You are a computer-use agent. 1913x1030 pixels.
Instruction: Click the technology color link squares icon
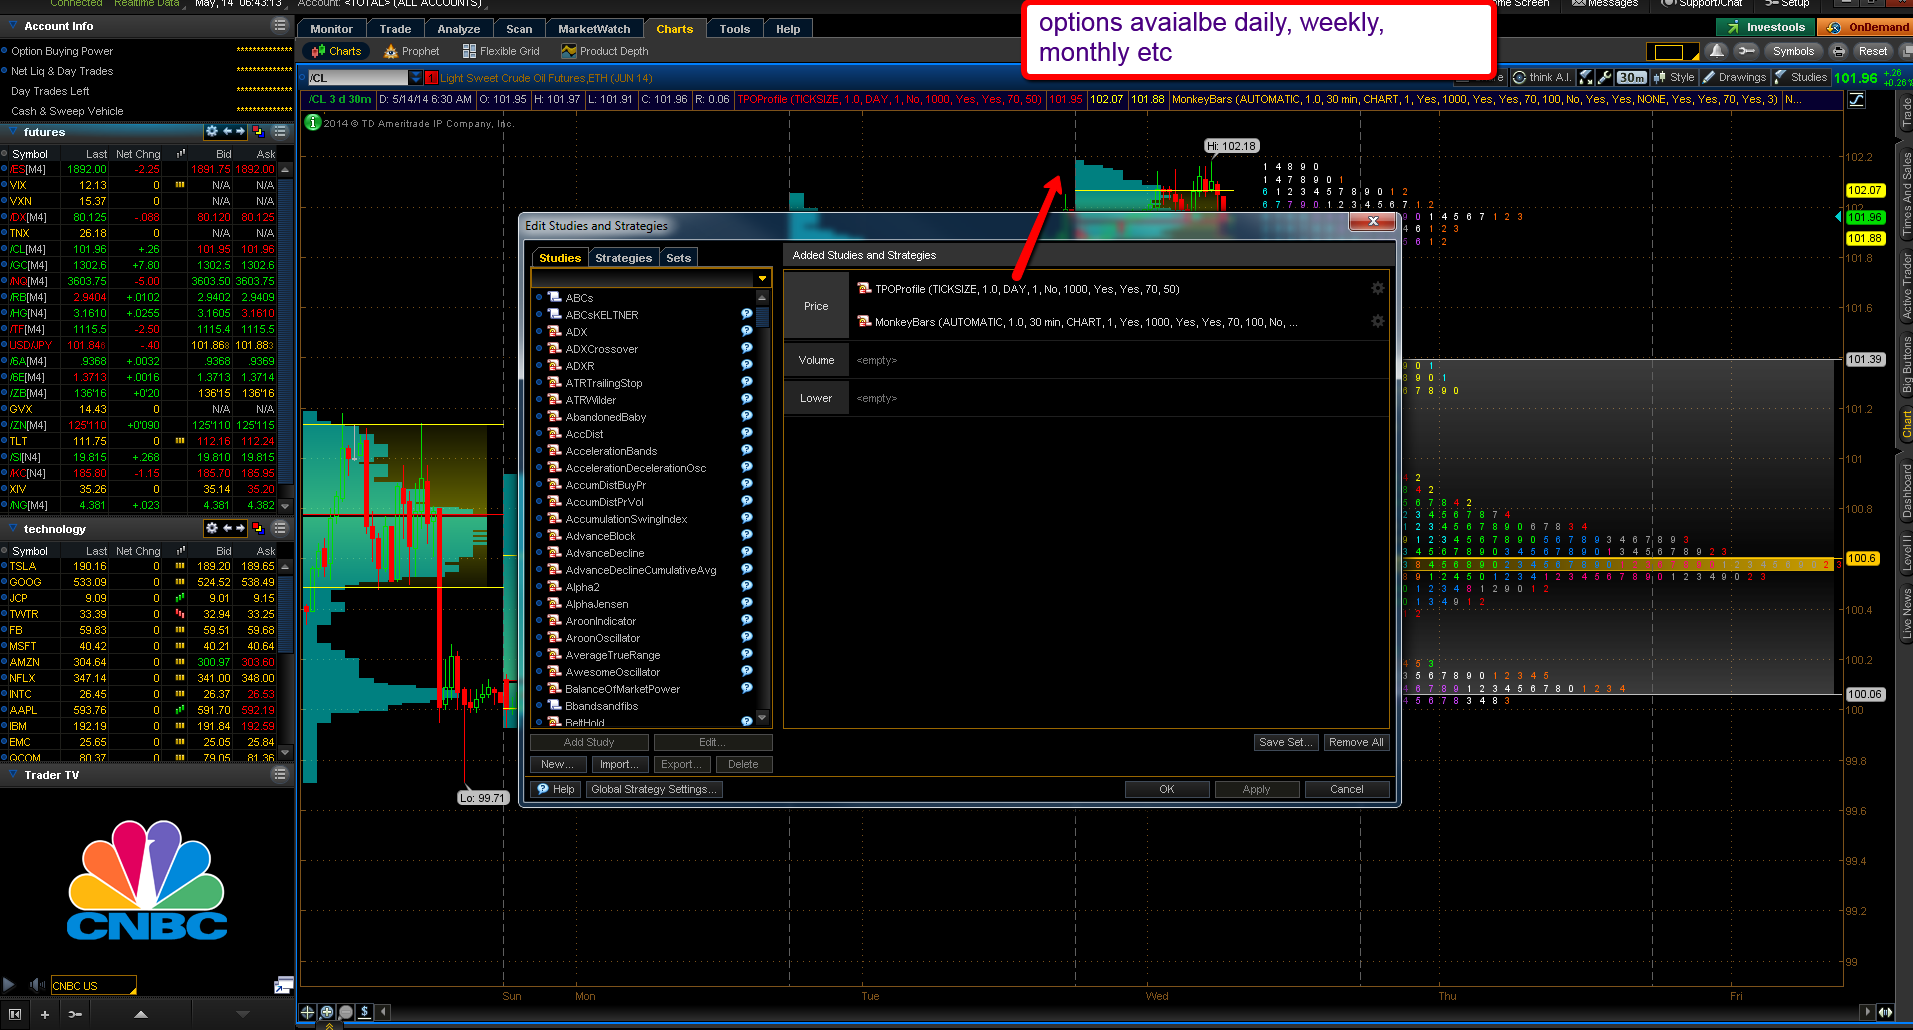258,528
